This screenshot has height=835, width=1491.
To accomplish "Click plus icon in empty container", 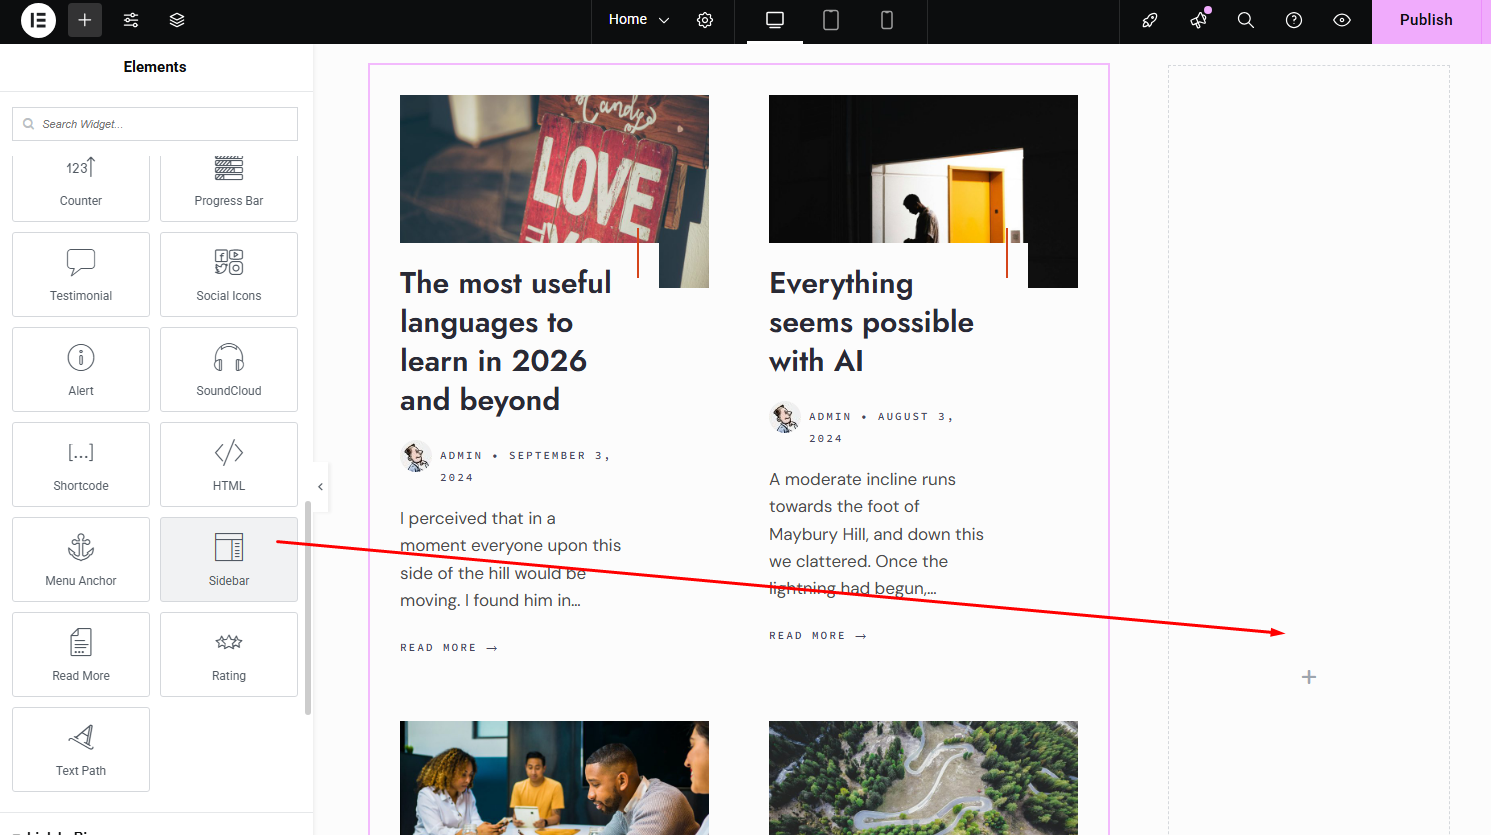I will click(1309, 677).
